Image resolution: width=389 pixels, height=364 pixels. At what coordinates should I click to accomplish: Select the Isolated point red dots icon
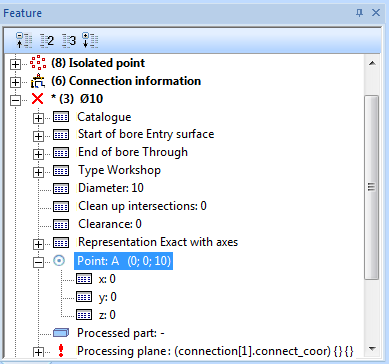(x=38, y=63)
